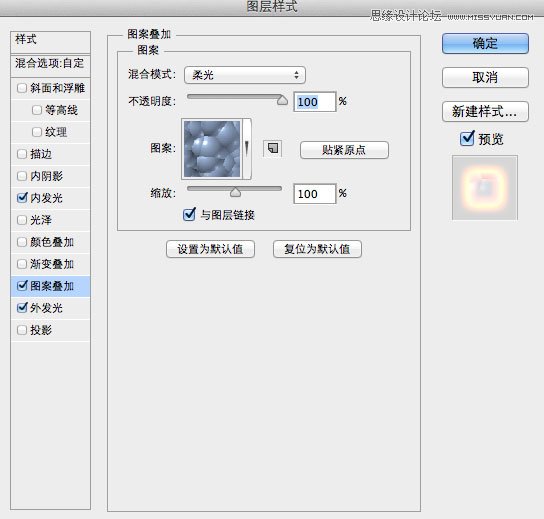The height and width of the screenshot is (519, 544).
Task: Open the 内发光 settings panel
Action: pos(46,198)
